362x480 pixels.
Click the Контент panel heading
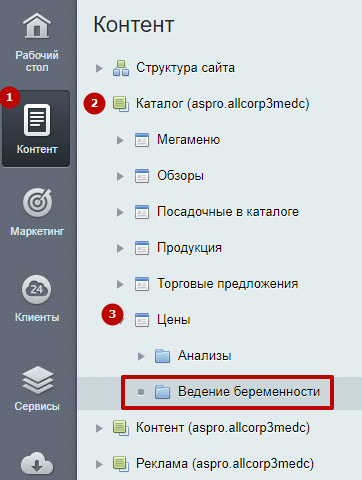point(134,24)
